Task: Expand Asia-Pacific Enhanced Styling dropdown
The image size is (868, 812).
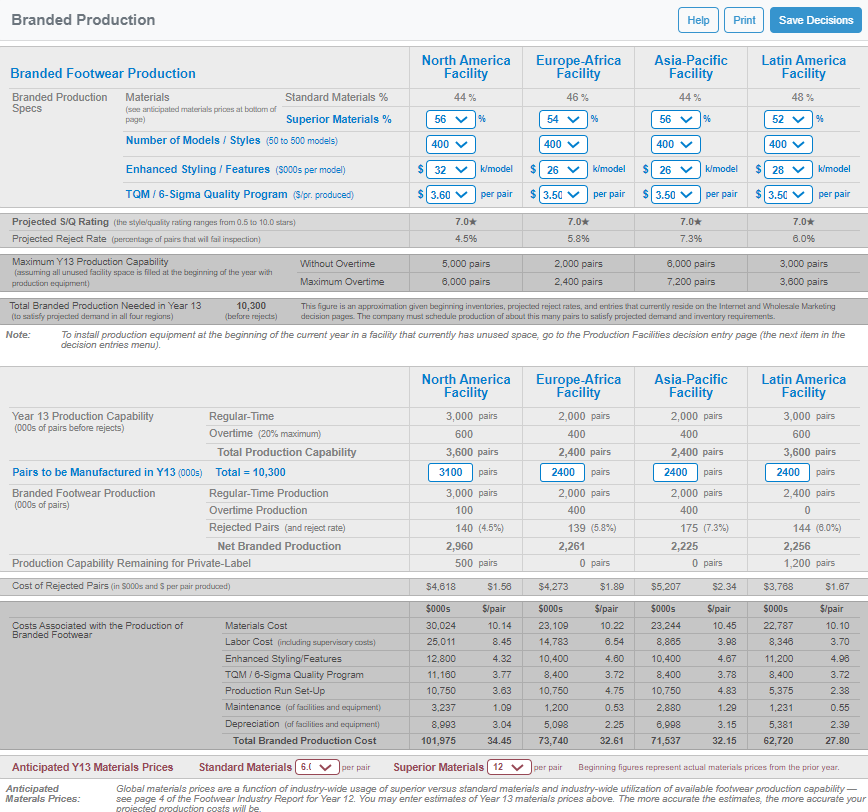Action: (676, 170)
